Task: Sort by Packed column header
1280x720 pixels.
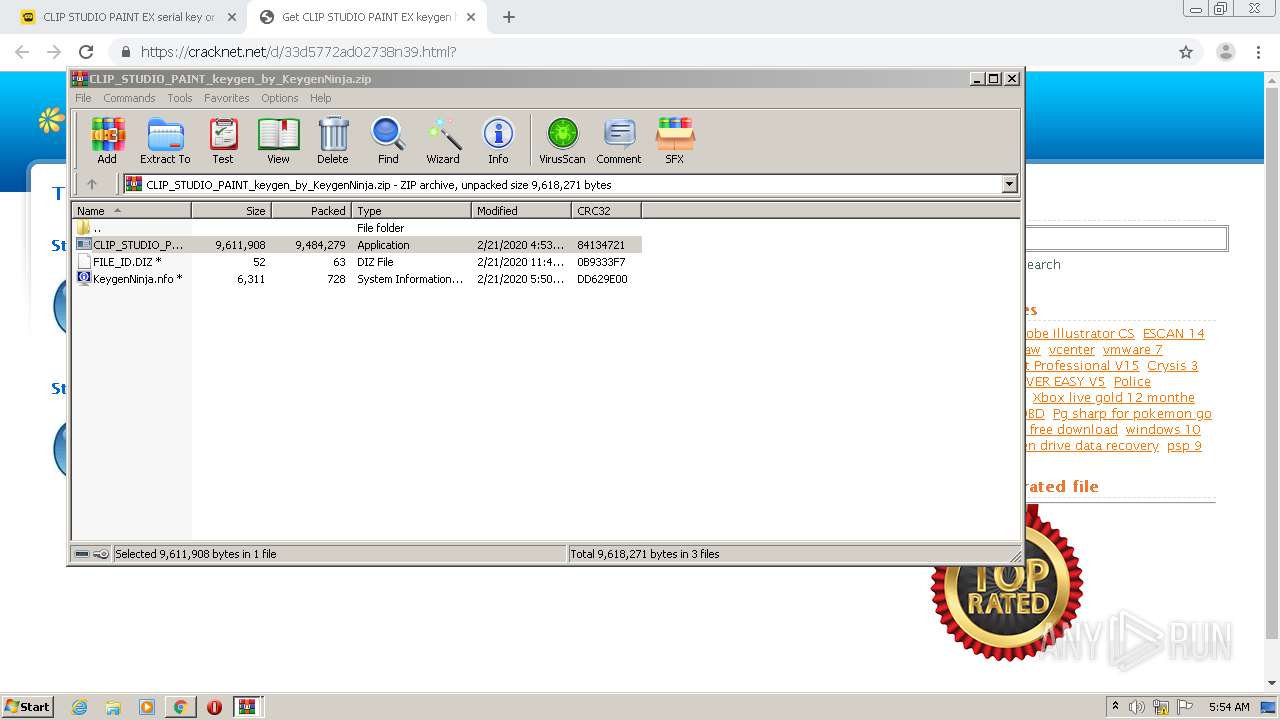Action: point(311,211)
